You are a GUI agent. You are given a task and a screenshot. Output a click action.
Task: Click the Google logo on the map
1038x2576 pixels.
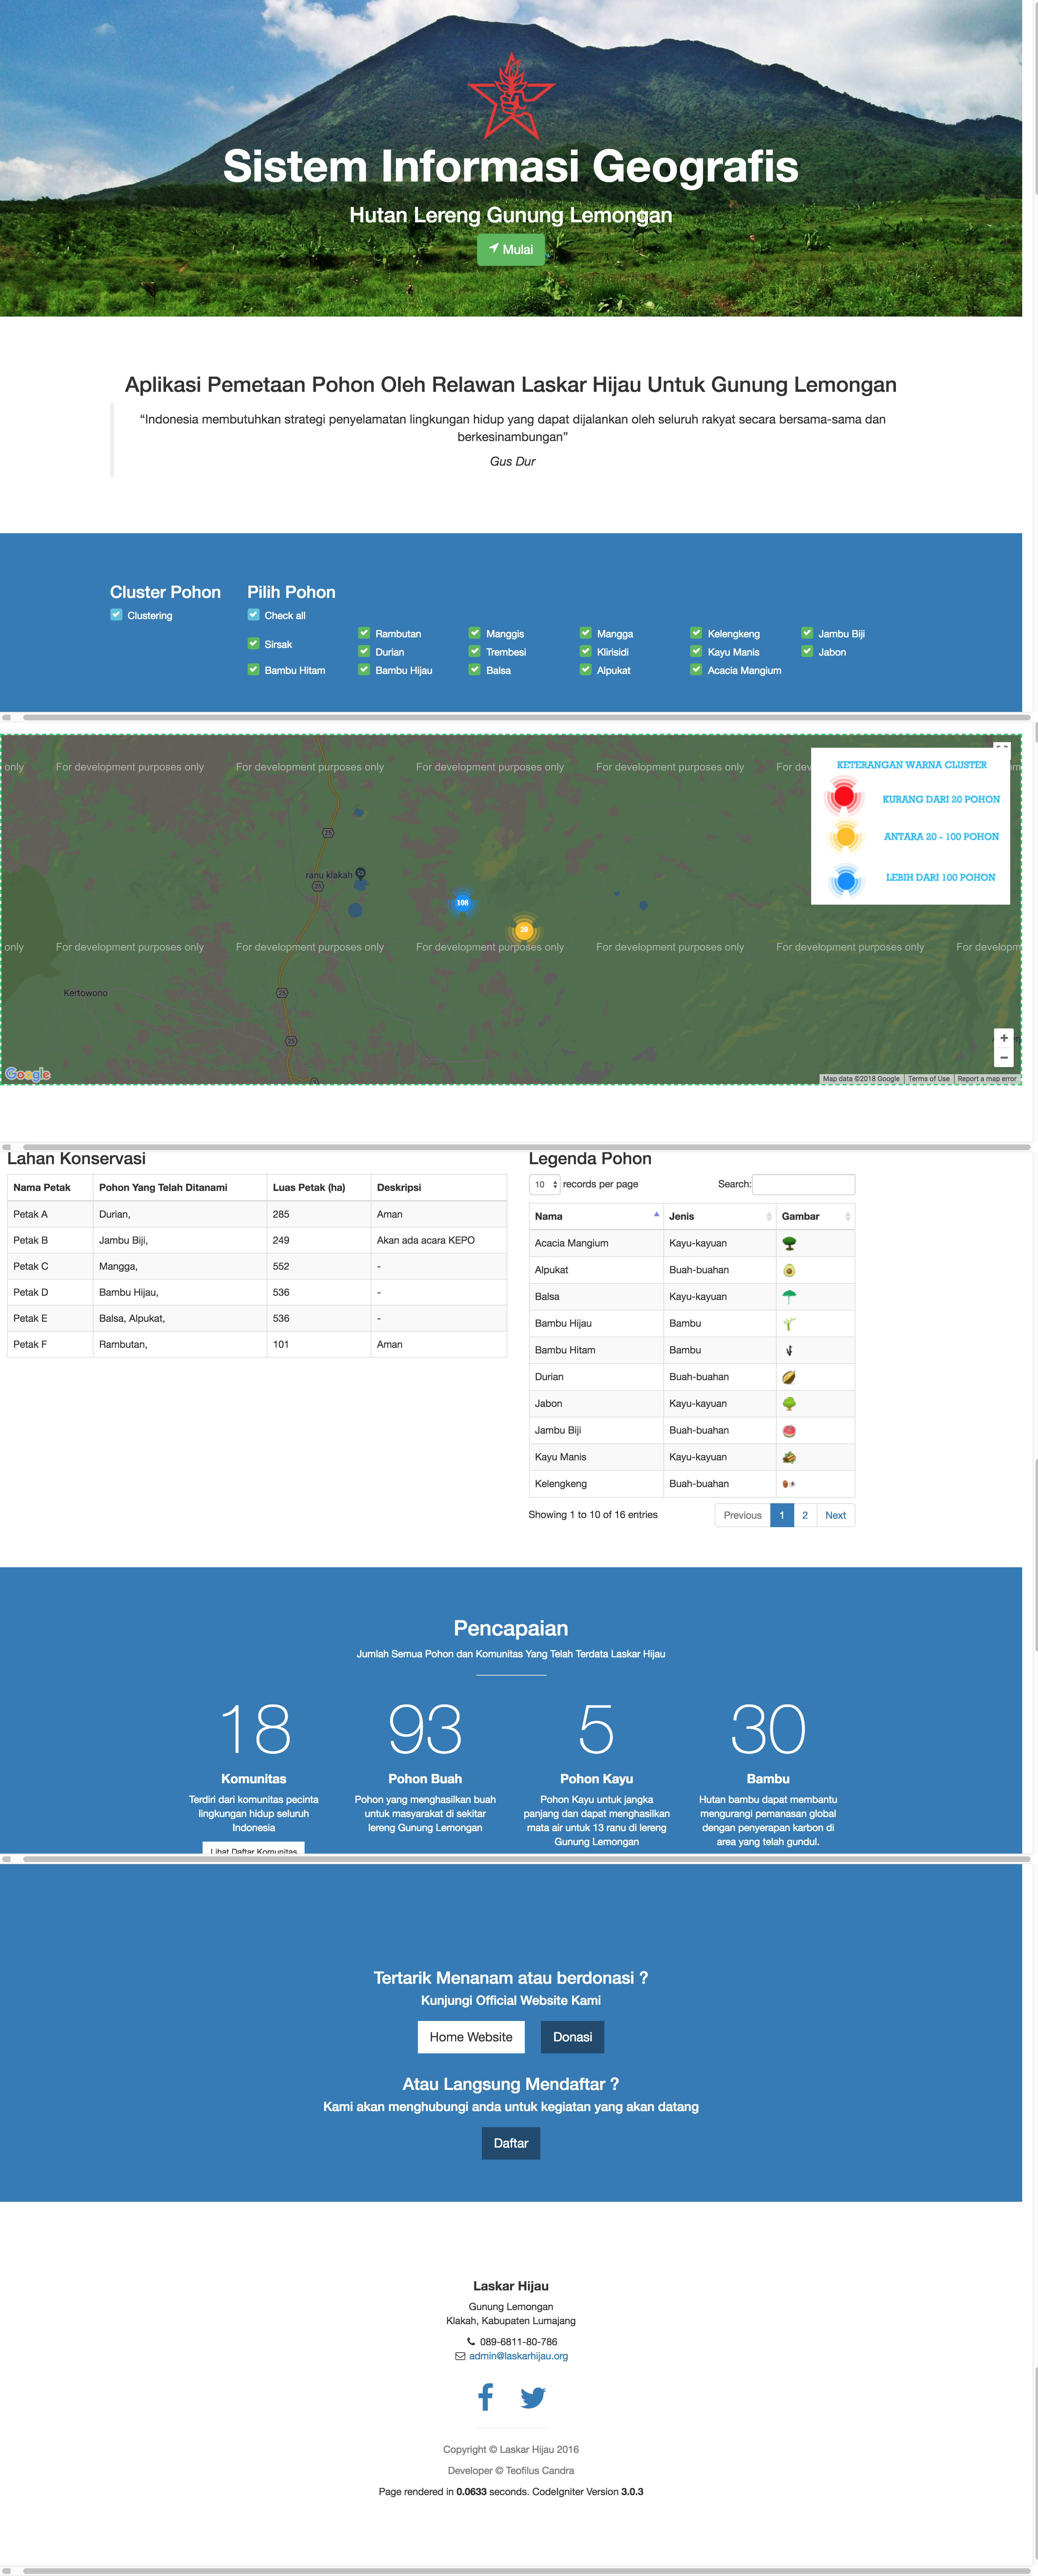click(x=28, y=1074)
